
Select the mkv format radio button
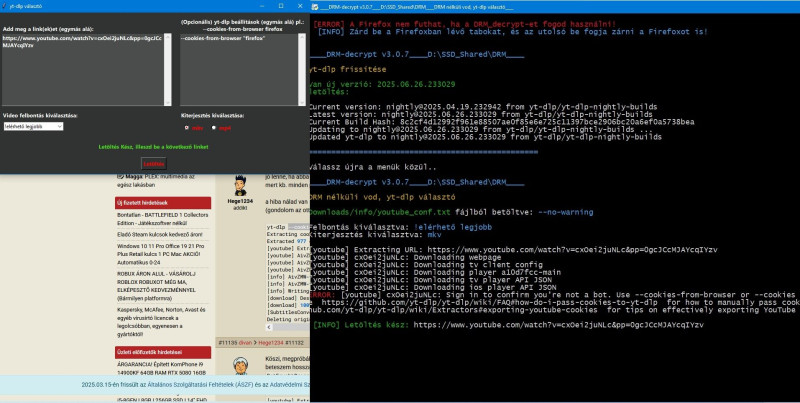[187, 128]
